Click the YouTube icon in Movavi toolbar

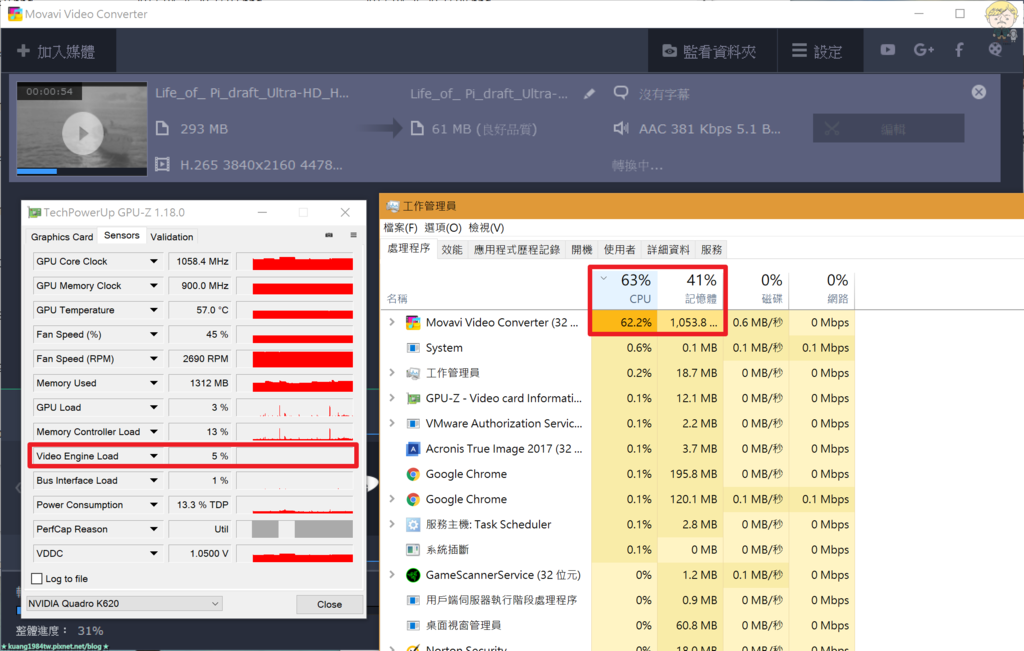point(888,50)
